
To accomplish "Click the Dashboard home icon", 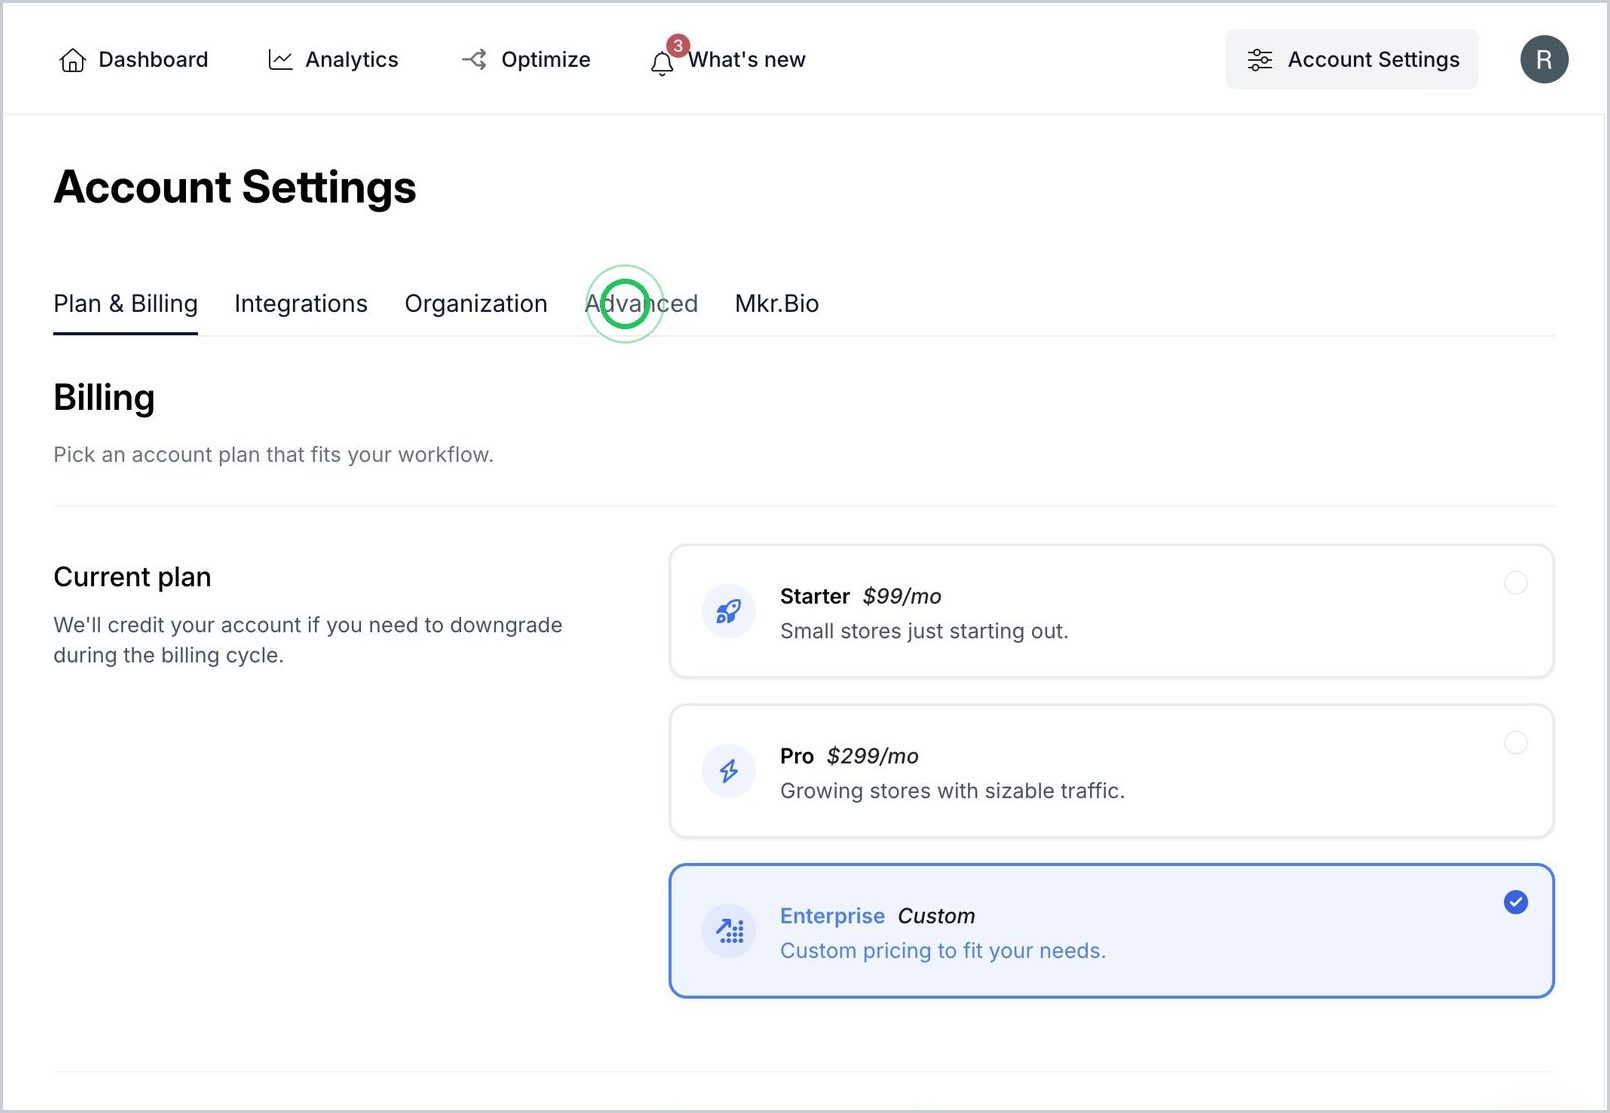I will [x=72, y=60].
